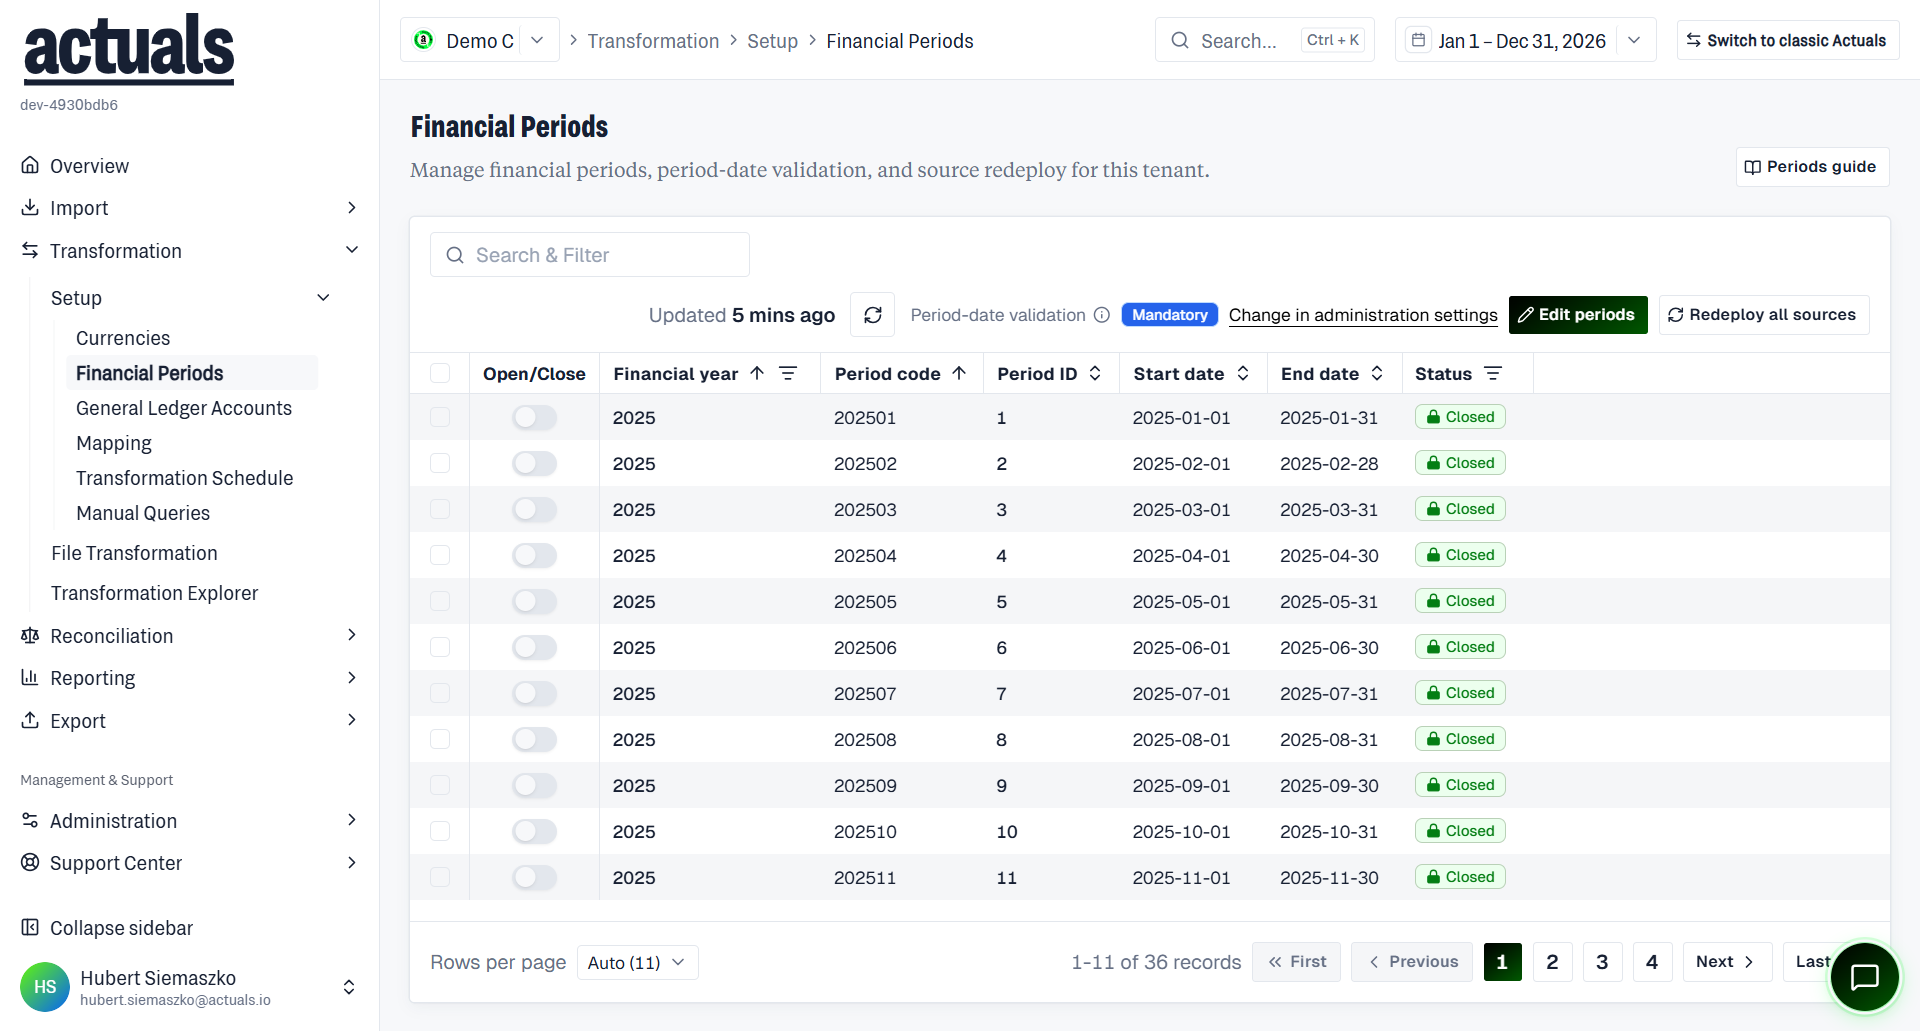
Task: Check the row checkbox for period 202509
Action: point(440,785)
